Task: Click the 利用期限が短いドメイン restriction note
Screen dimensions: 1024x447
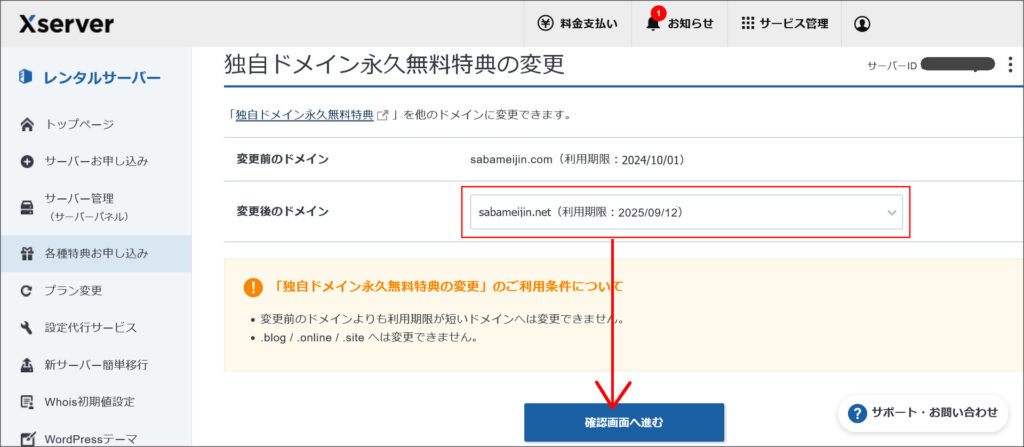Action: click(x=443, y=320)
